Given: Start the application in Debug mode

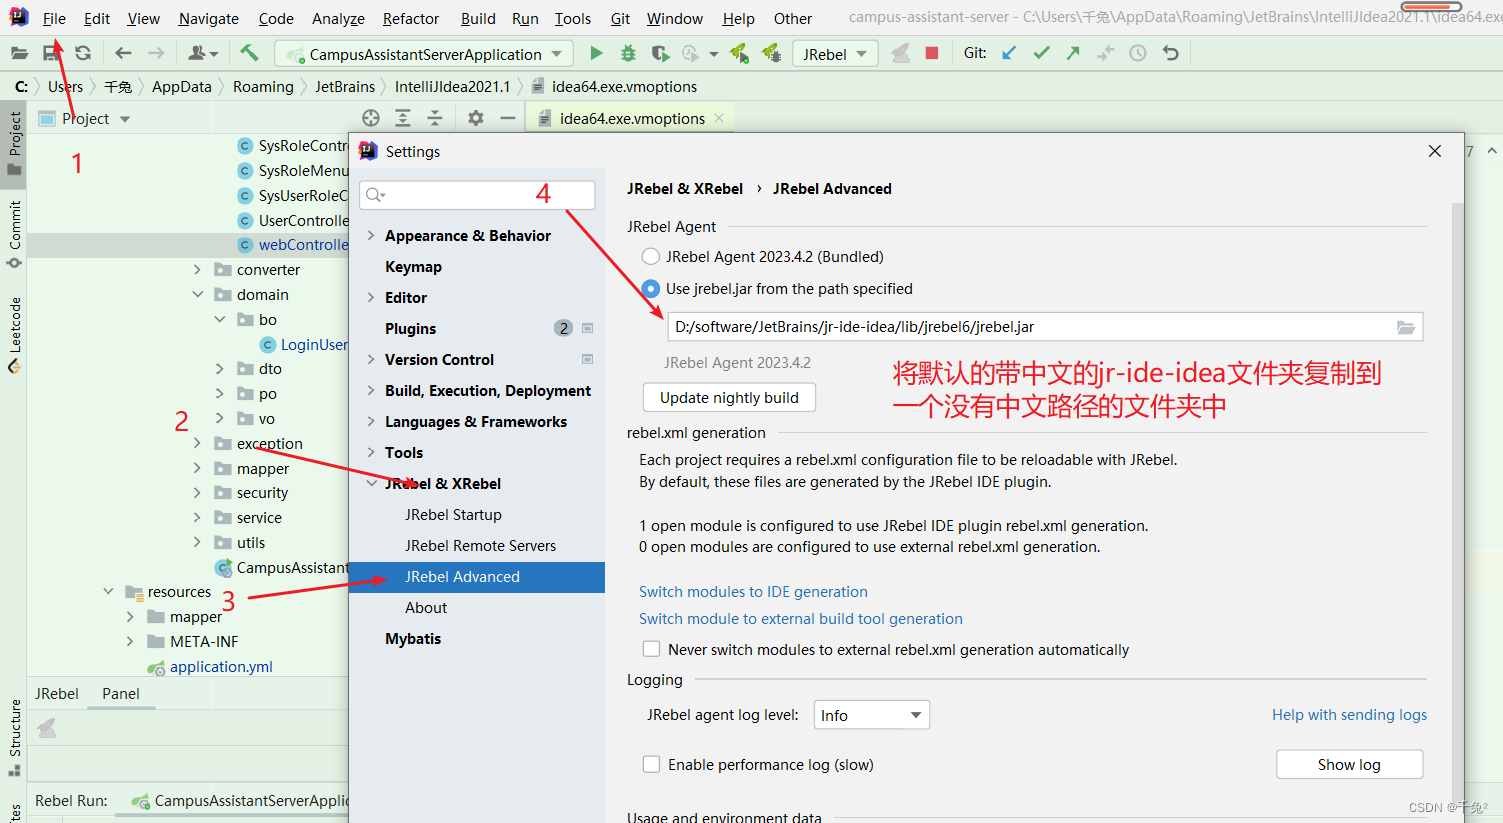Looking at the screenshot, I should [x=628, y=53].
